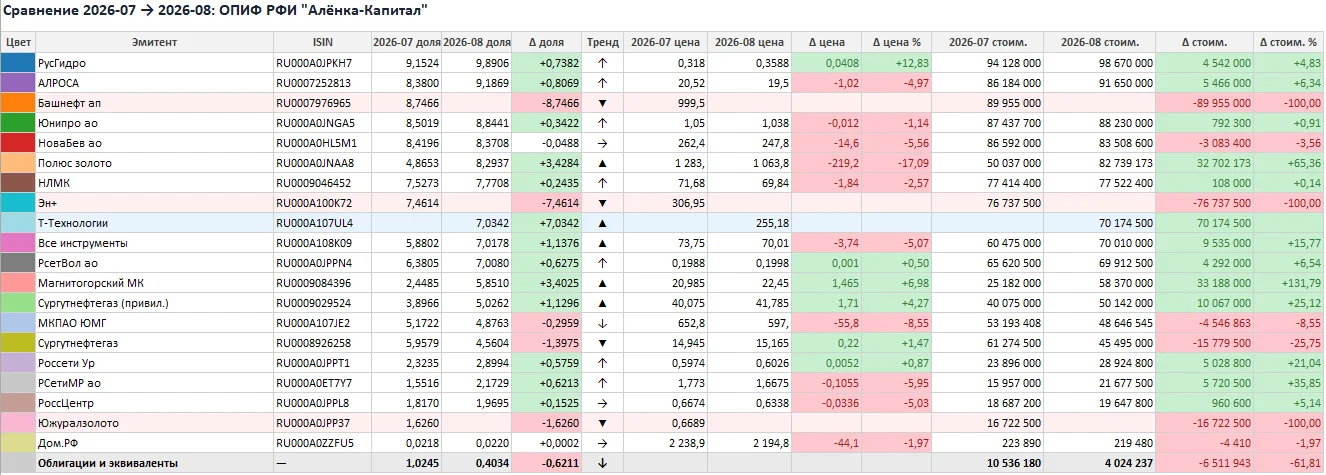
Task: Click the Δ доля value -8,7466
Action: click(559, 102)
